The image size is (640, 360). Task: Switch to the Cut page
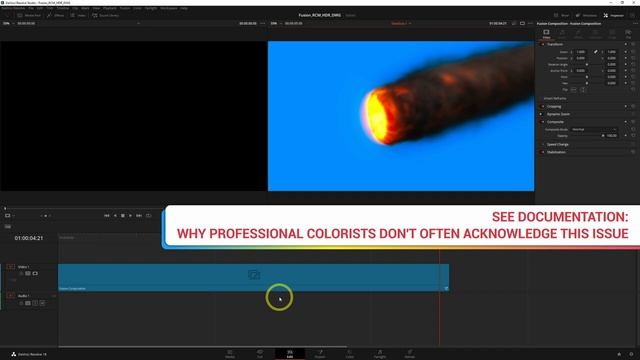coord(260,354)
